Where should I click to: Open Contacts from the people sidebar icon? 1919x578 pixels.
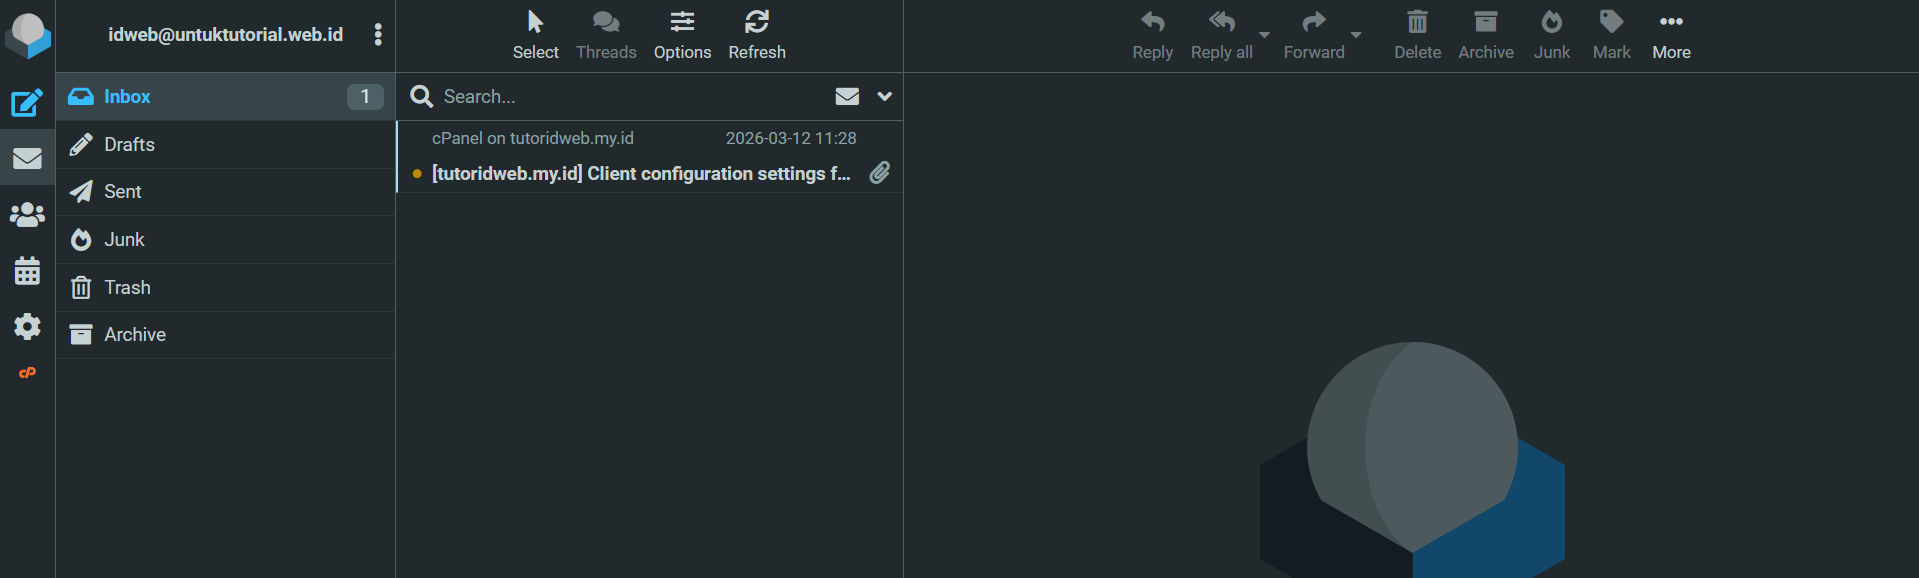tap(27, 214)
